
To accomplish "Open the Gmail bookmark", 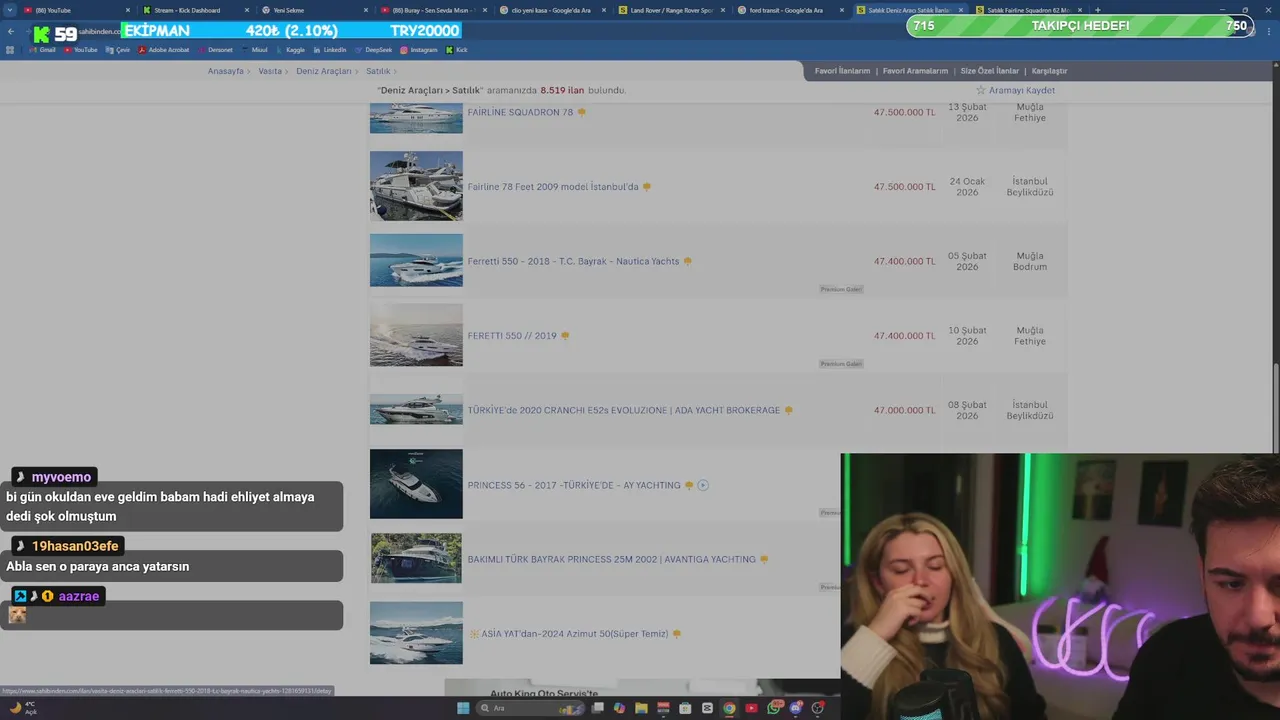I will pyautogui.click(x=42, y=50).
